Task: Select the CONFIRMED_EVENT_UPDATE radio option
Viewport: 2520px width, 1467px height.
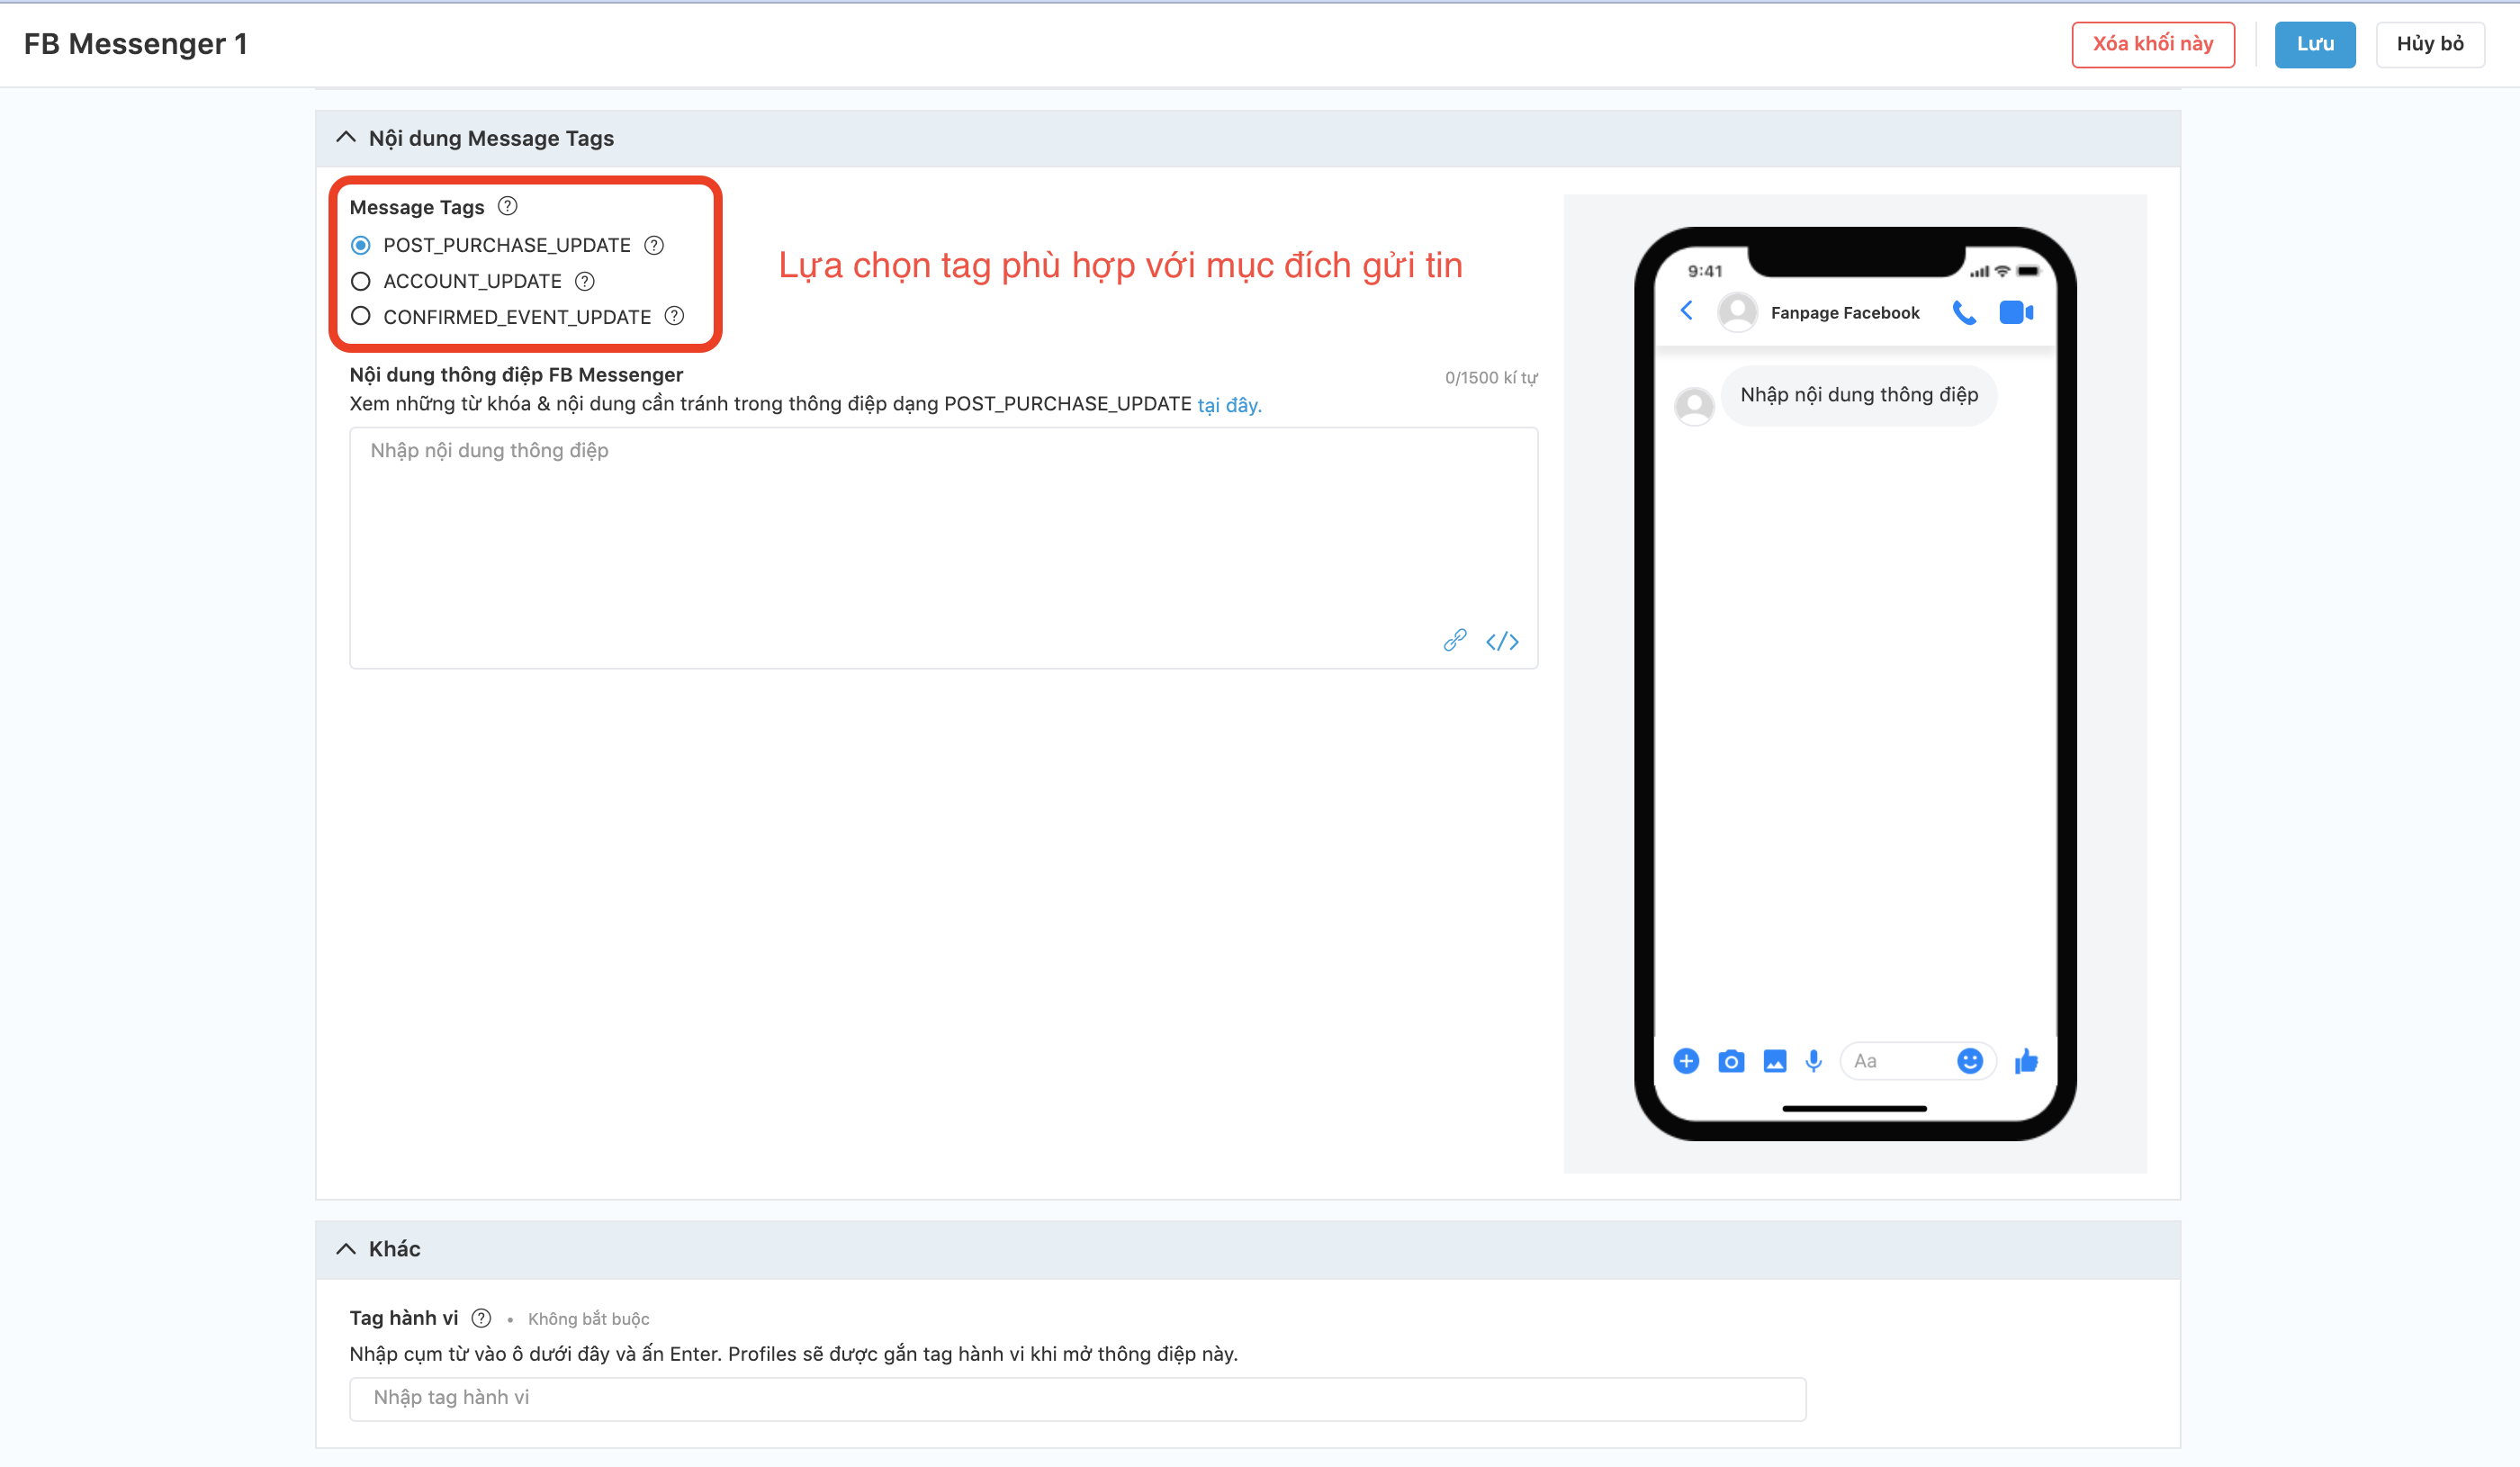Action: 361,316
